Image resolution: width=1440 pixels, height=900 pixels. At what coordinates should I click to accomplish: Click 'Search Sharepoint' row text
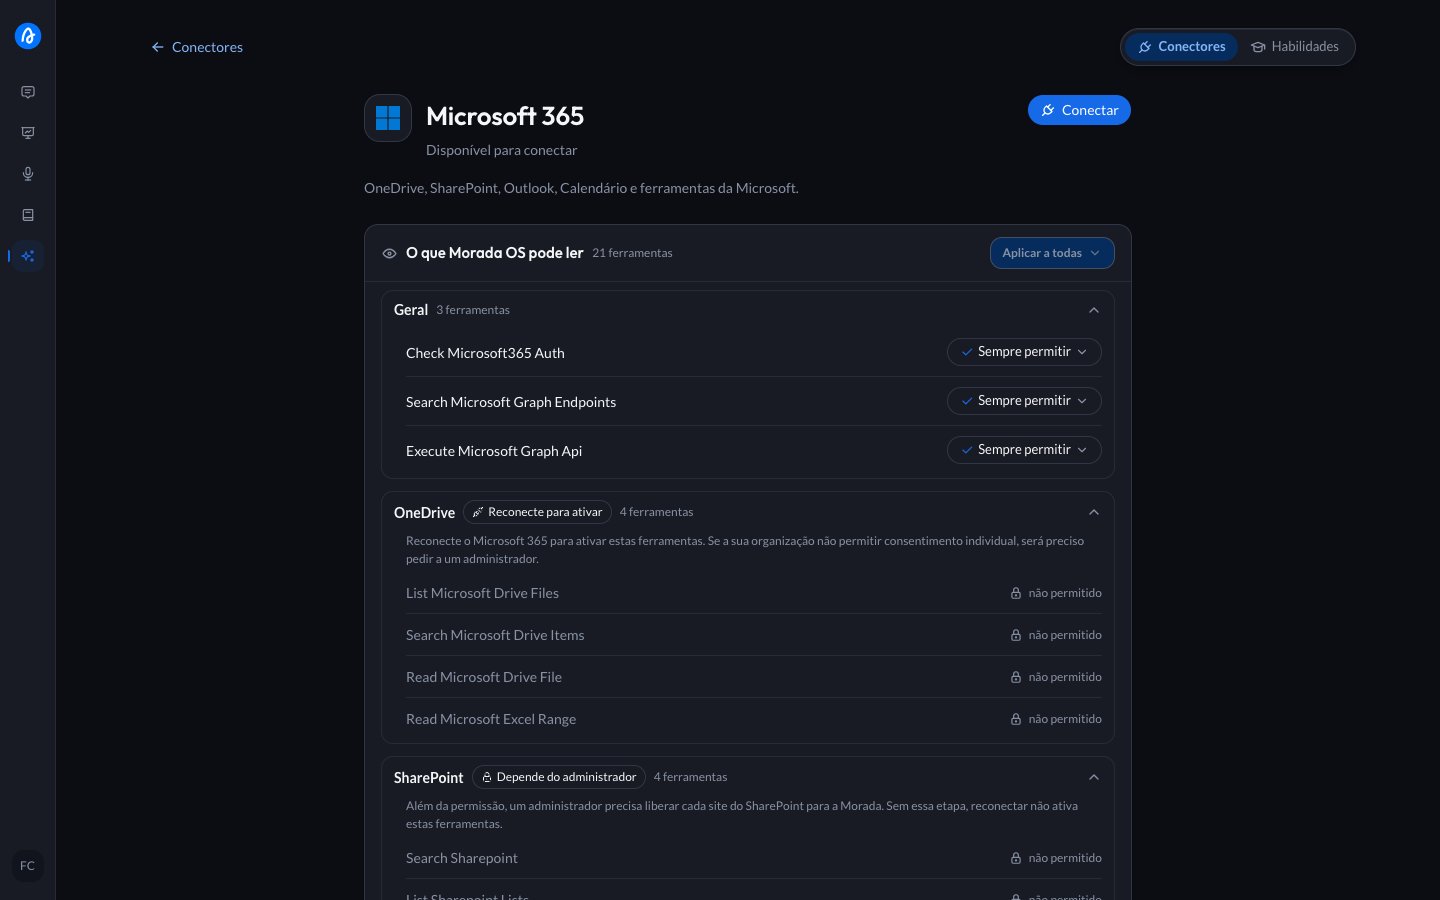pos(462,858)
